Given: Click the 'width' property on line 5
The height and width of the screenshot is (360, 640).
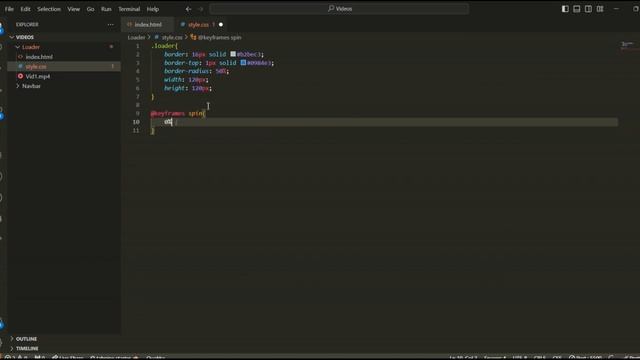Looking at the screenshot, I should click(x=173, y=80).
